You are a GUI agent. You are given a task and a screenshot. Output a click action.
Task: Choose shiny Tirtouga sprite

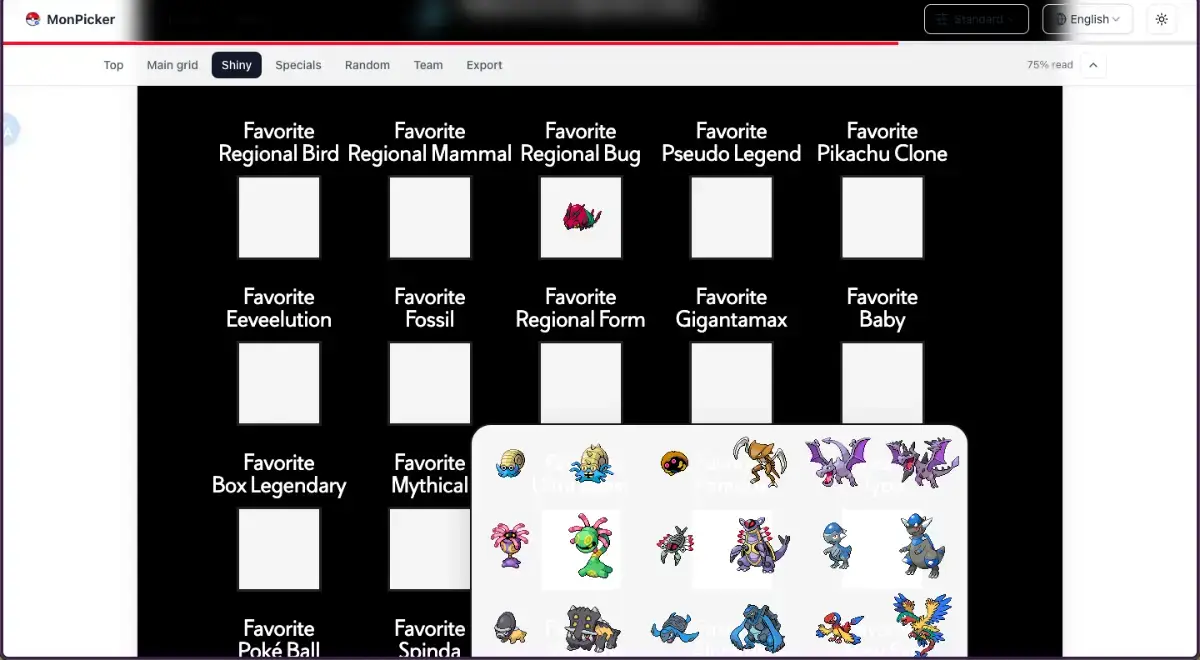[674, 628]
